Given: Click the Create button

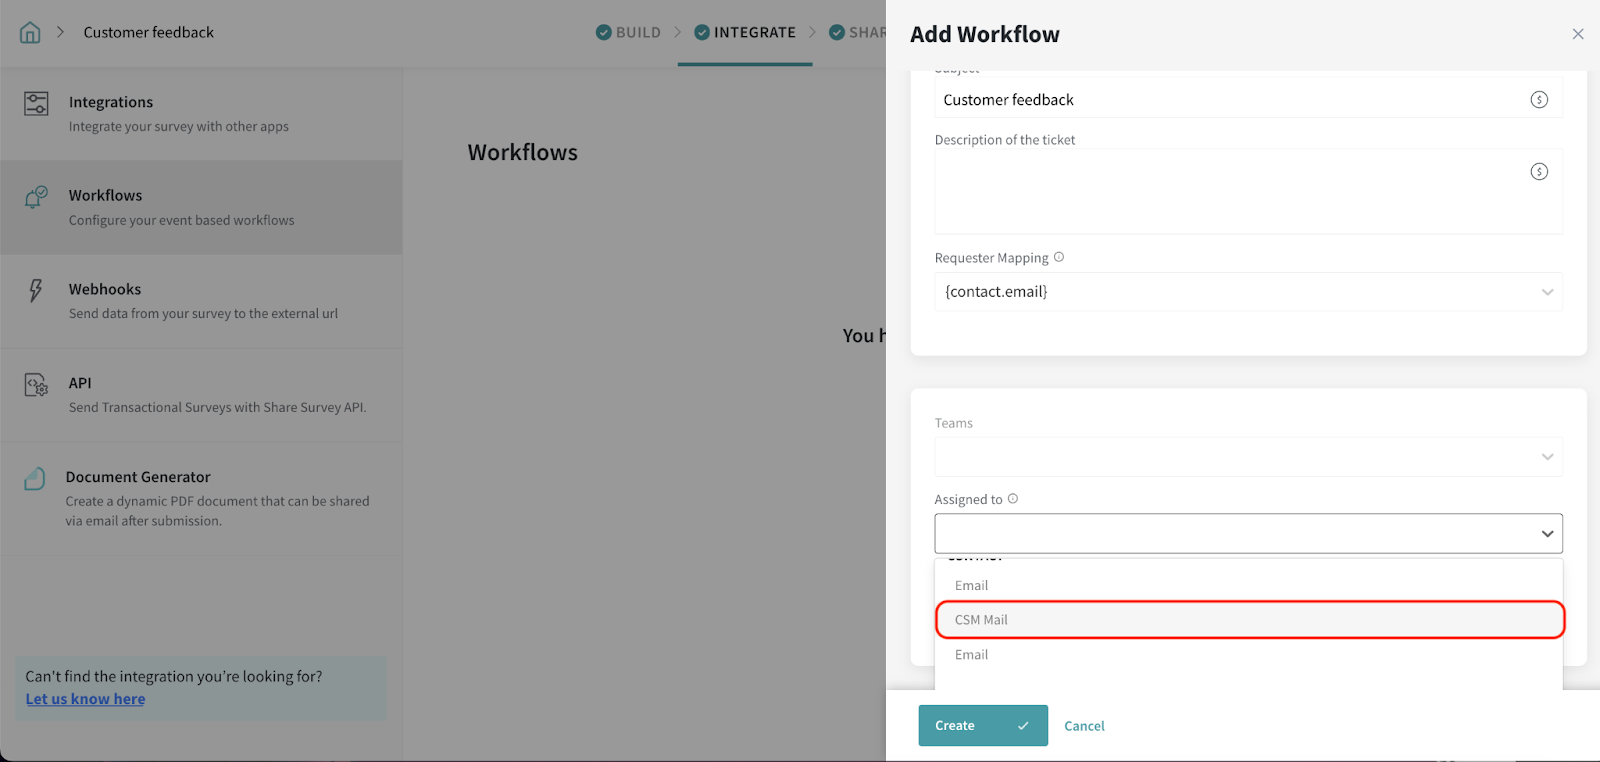Looking at the screenshot, I should tap(982, 725).
